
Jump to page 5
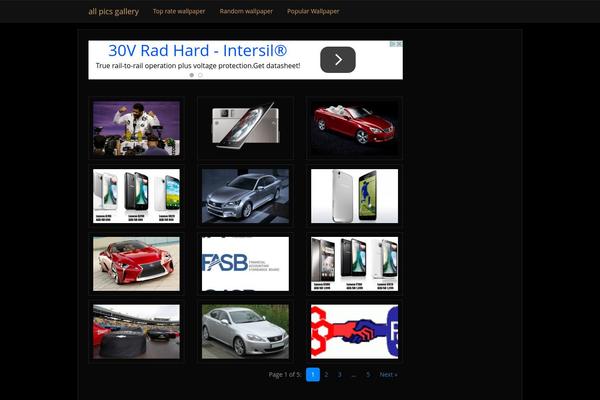tap(368, 374)
